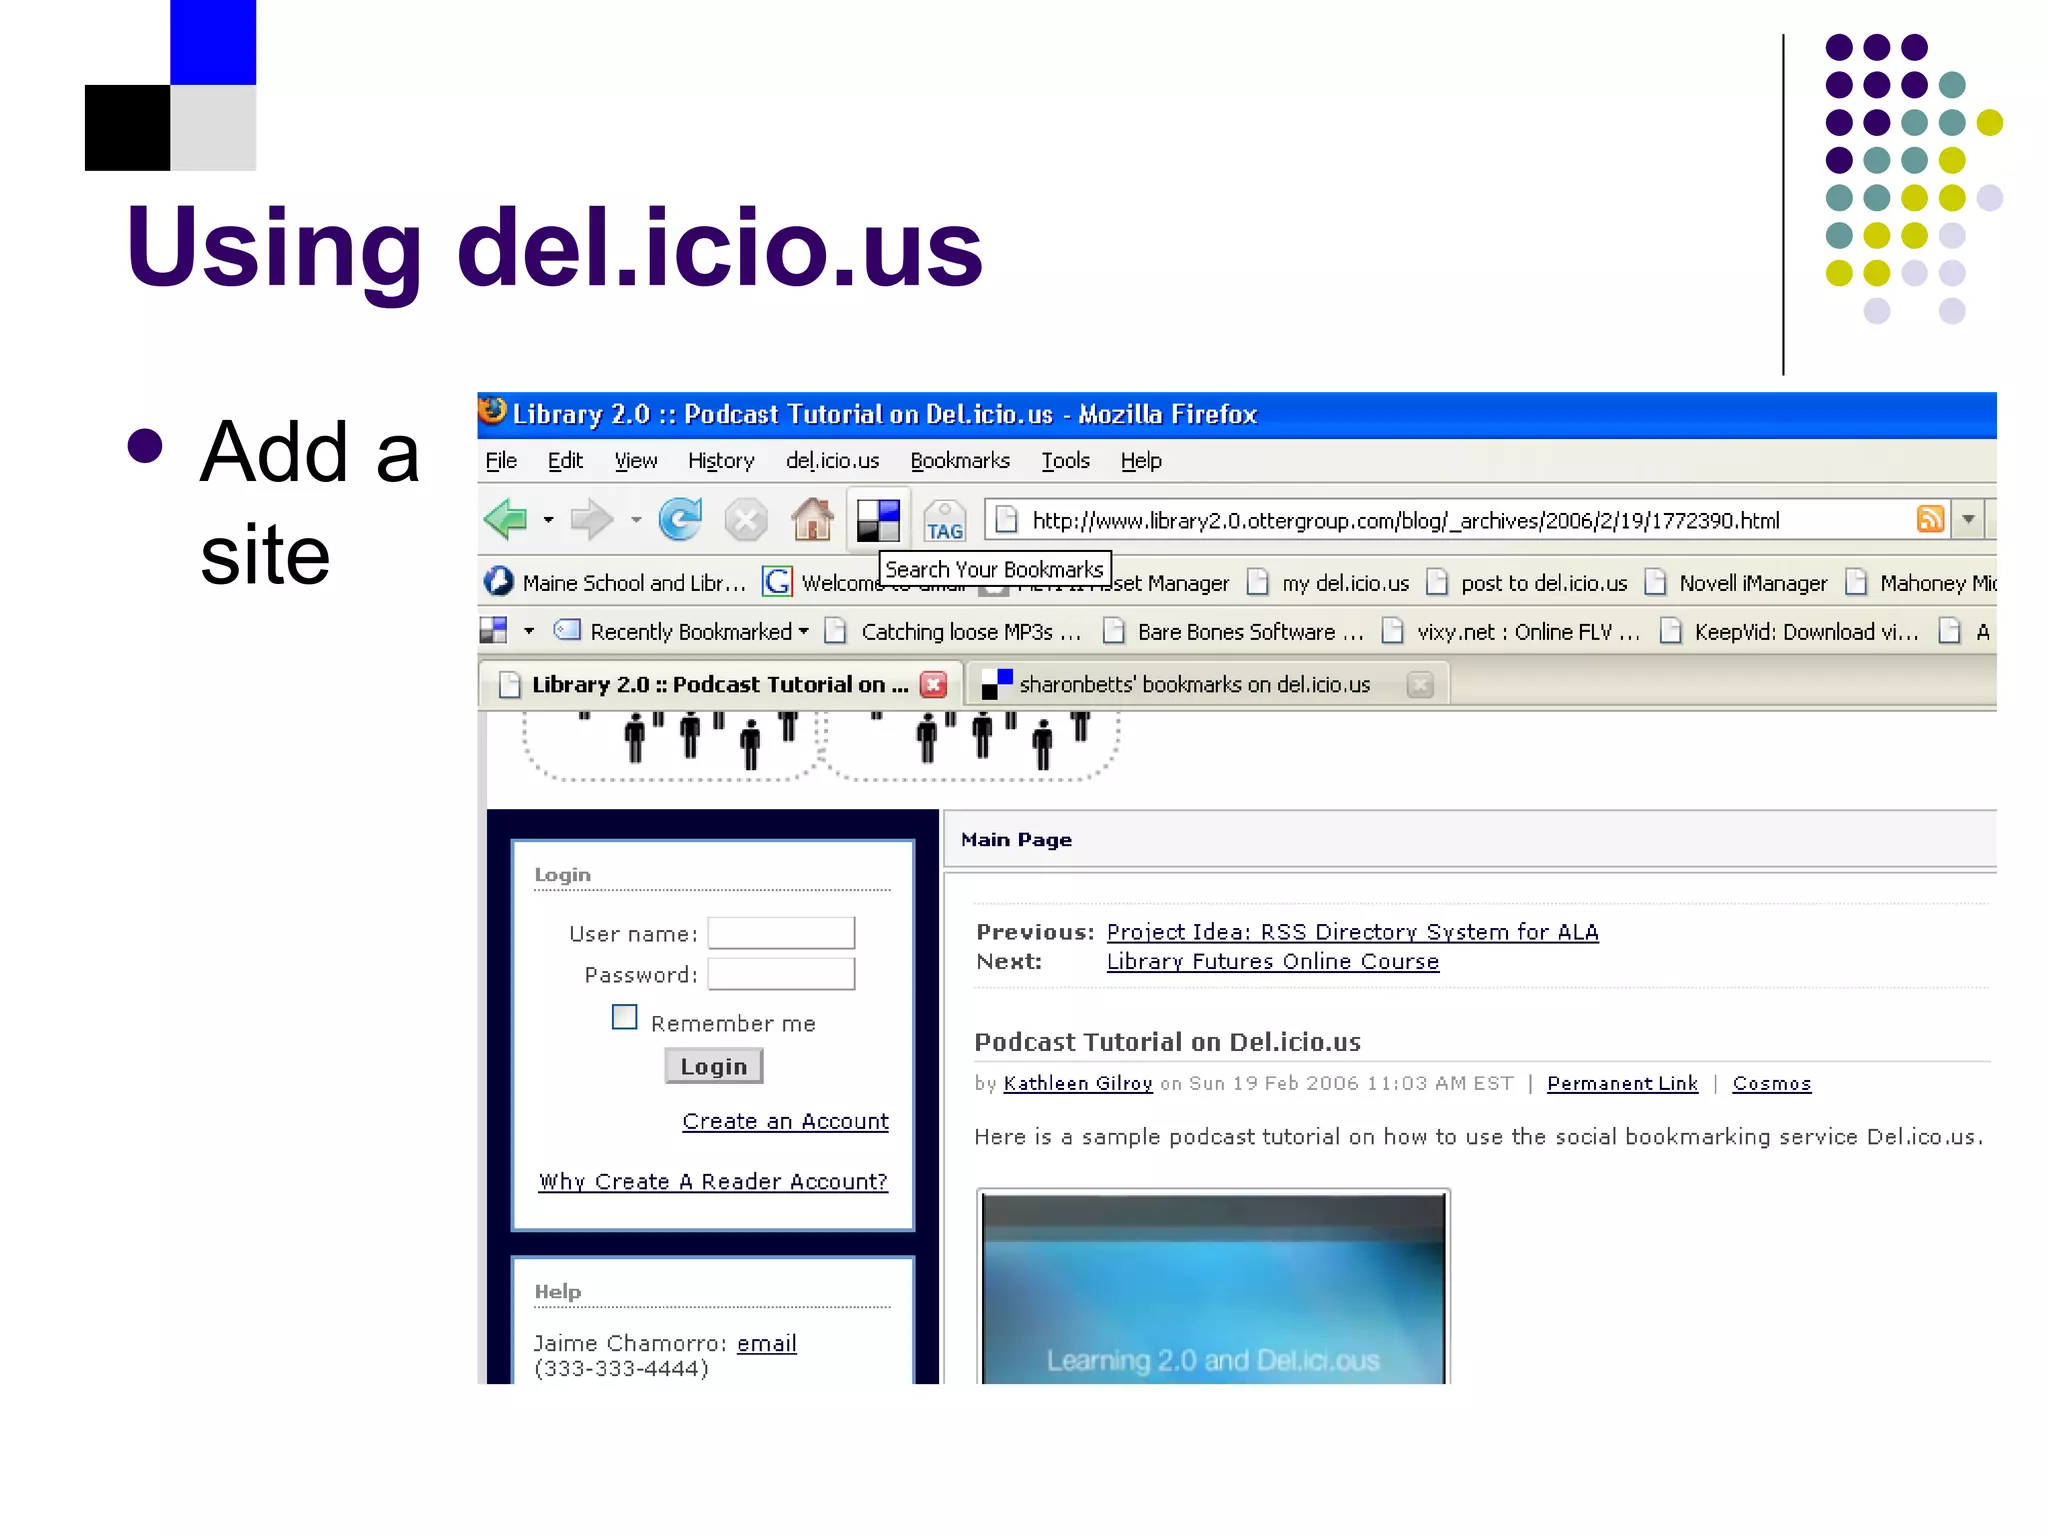2048x1536 pixels.
Task: Open the post to del.icio.us bookmark
Action: pyautogui.click(x=1527, y=583)
